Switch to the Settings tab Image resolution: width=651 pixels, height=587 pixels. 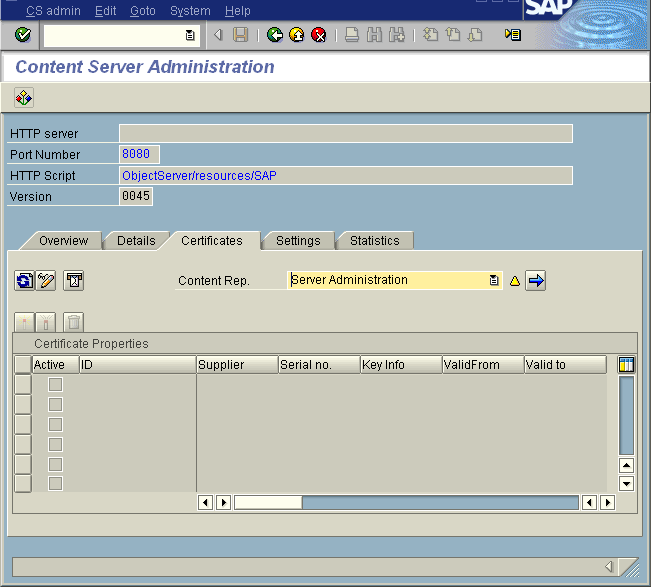[x=298, y=241]
